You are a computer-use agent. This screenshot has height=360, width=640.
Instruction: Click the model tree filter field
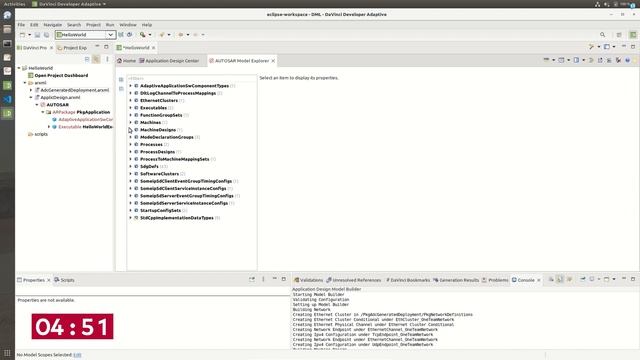coord(191,78)
